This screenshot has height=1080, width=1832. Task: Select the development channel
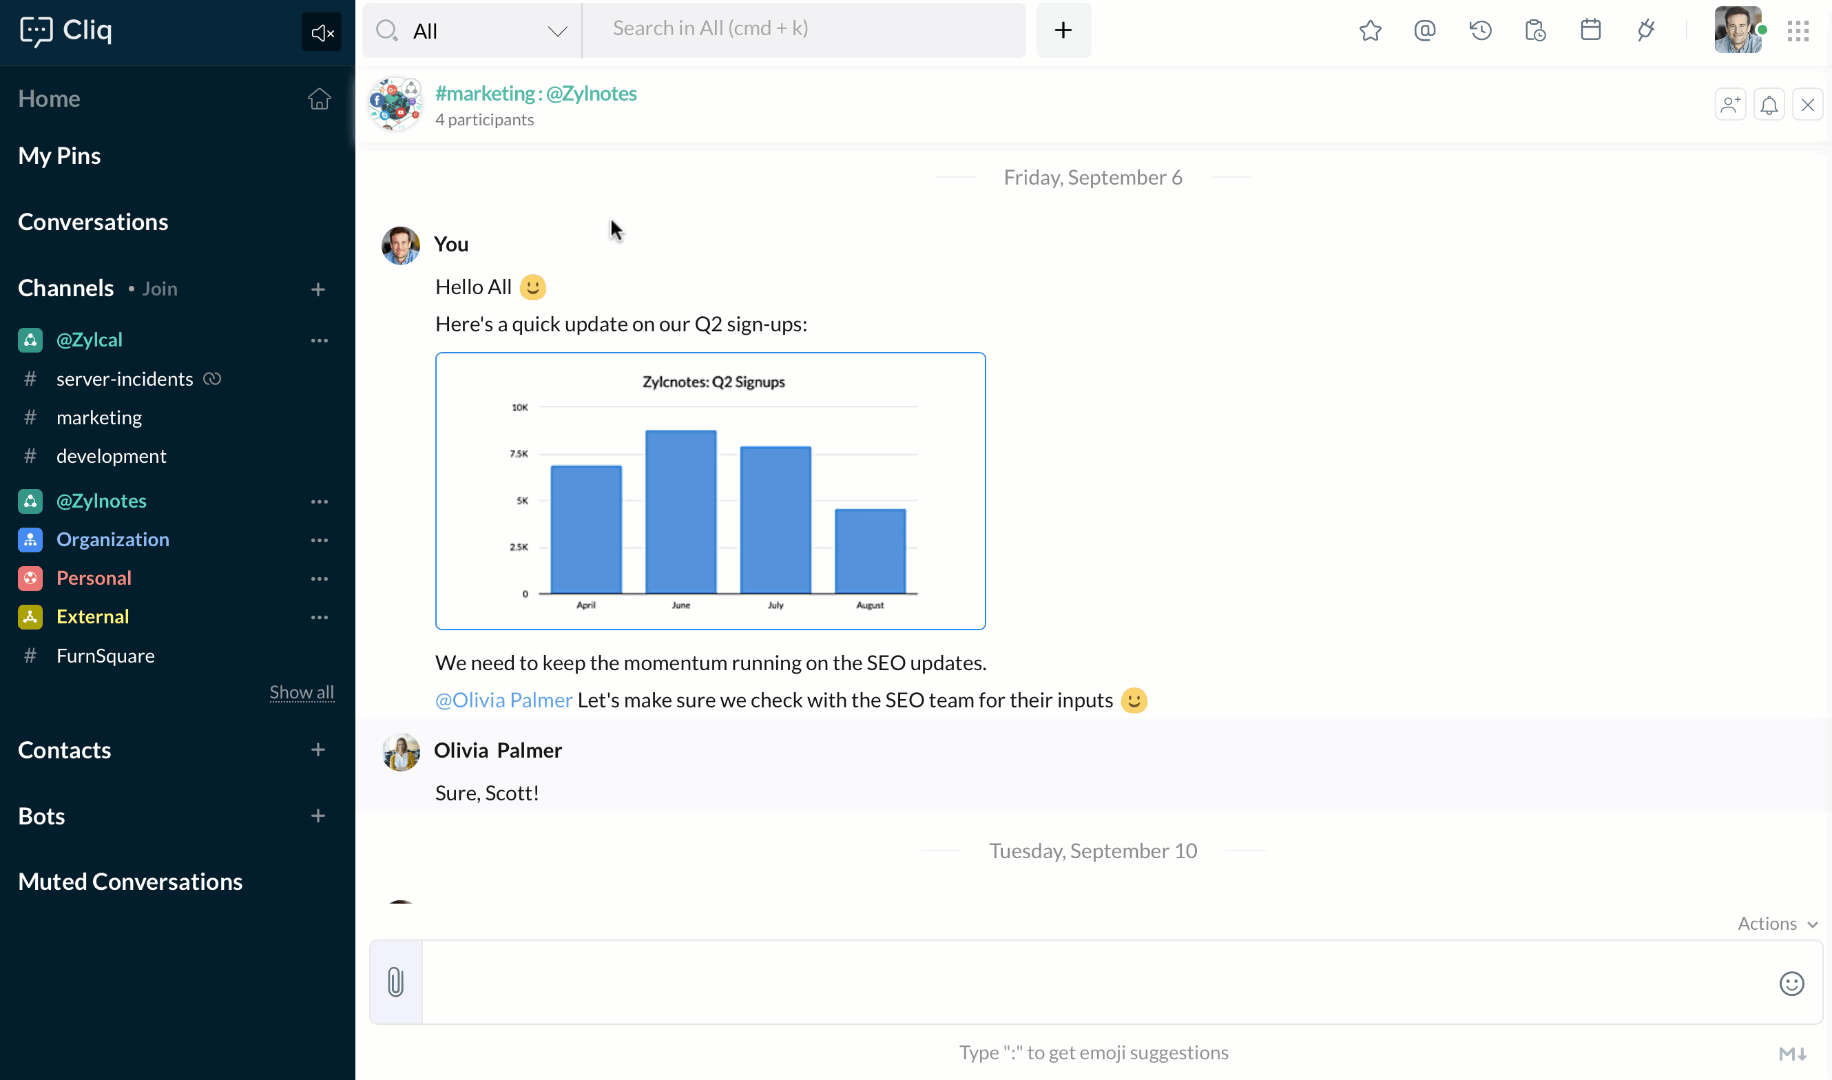111,456
